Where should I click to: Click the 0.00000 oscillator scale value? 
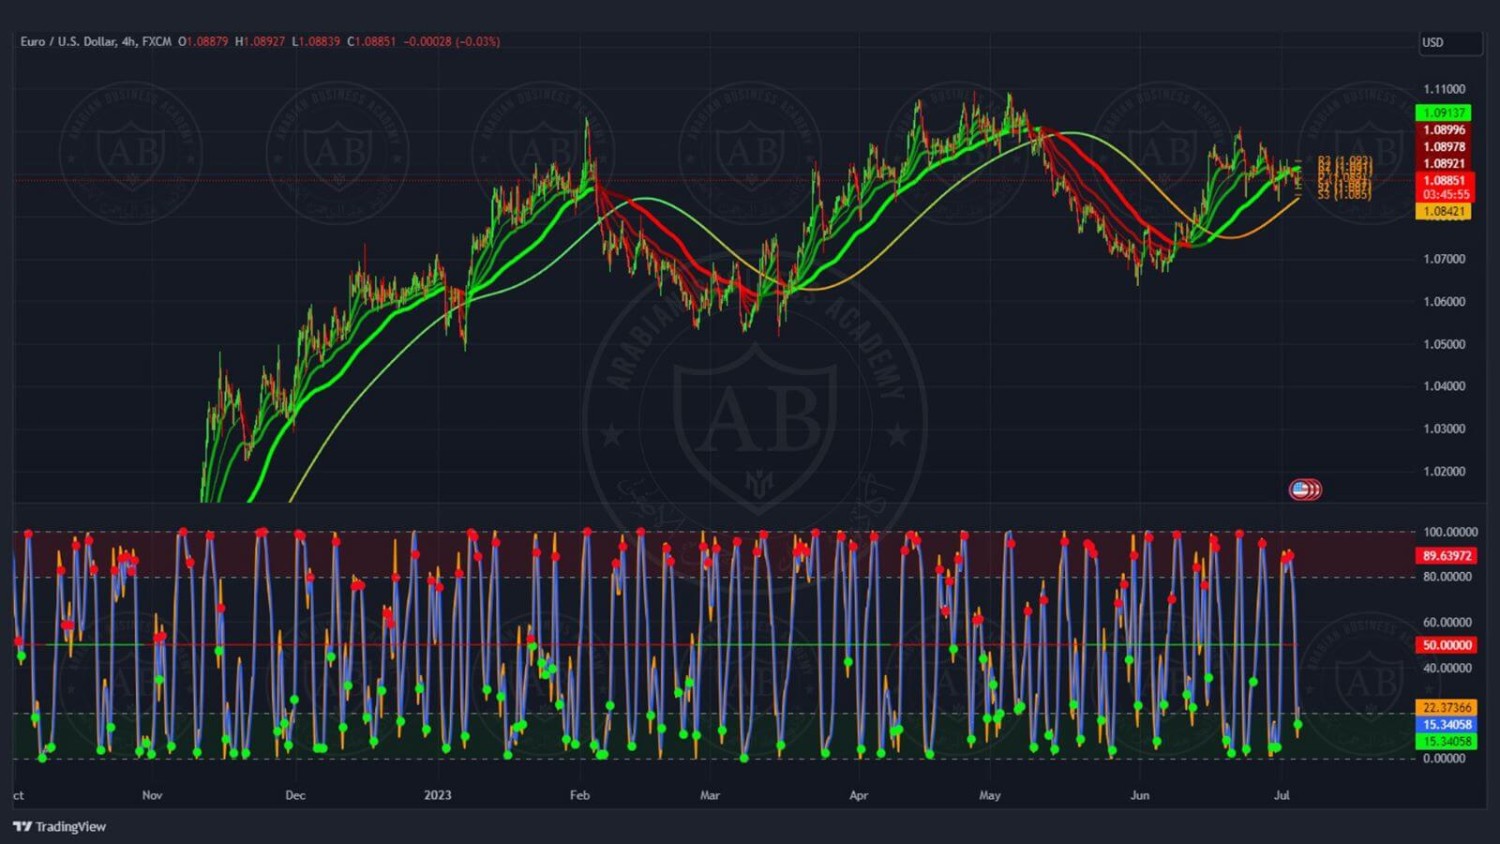[x=1444, y=759]
